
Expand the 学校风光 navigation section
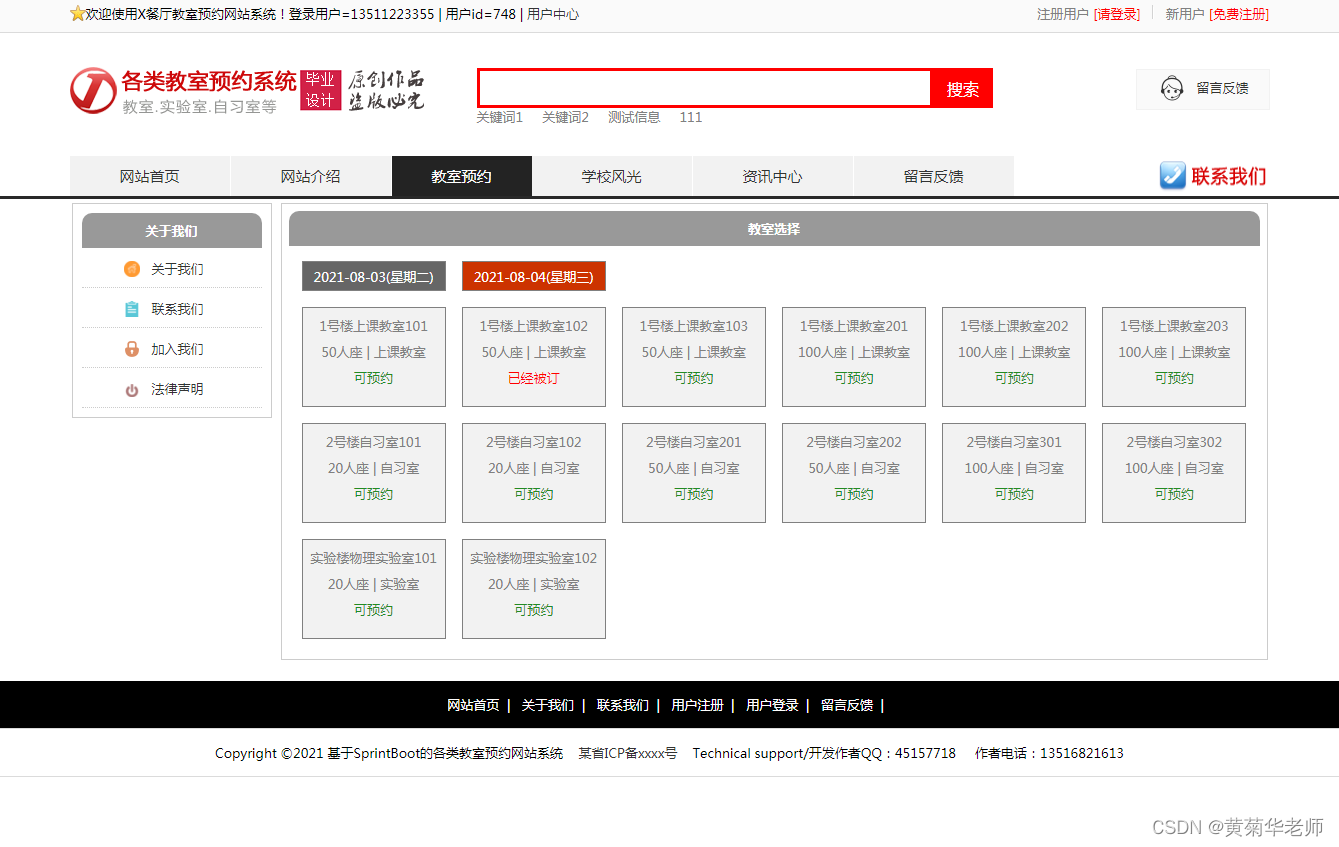(x=612, y=175)
